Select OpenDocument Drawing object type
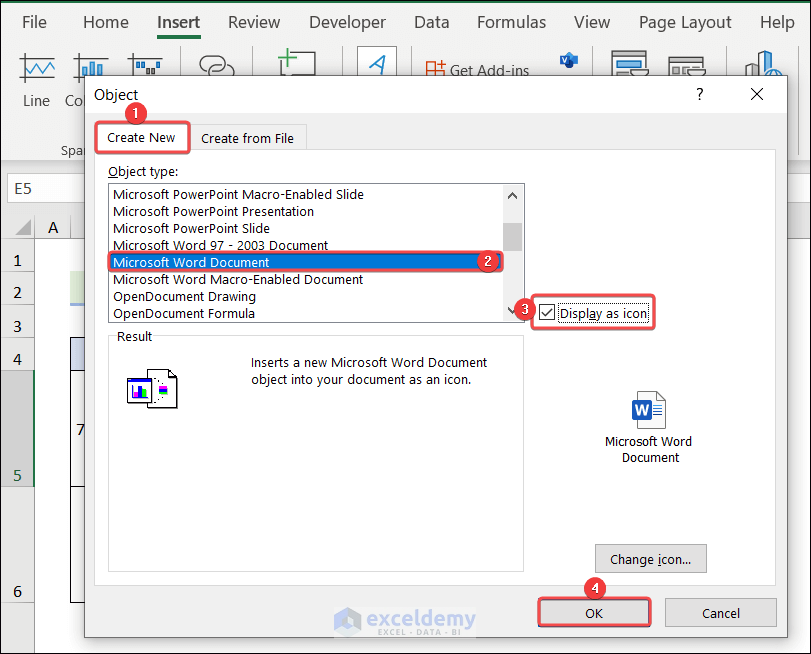This screenshot has height=654, width=811. [306, 296]
